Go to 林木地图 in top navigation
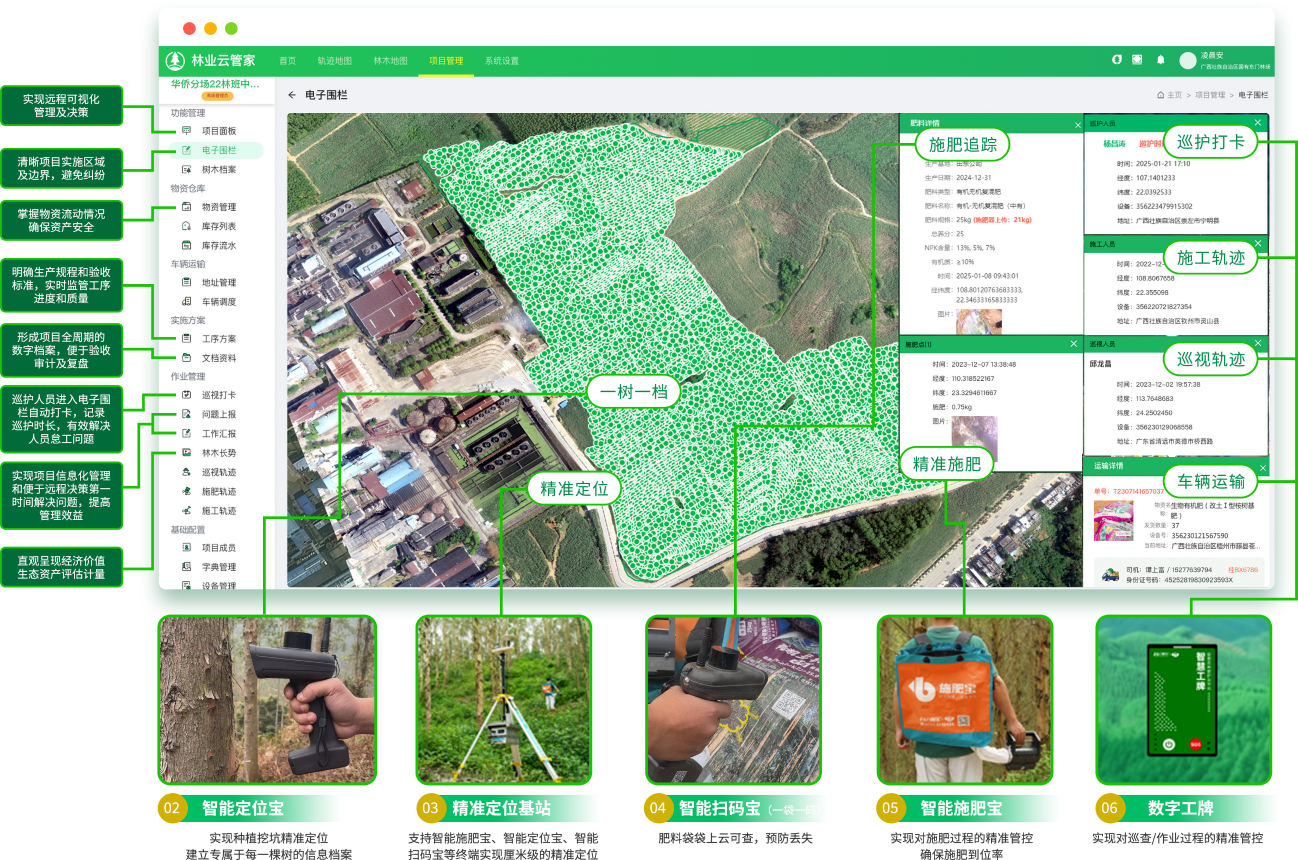This screenshot has width=1298, height=860. pyautogui.click(x=390, y=60)
